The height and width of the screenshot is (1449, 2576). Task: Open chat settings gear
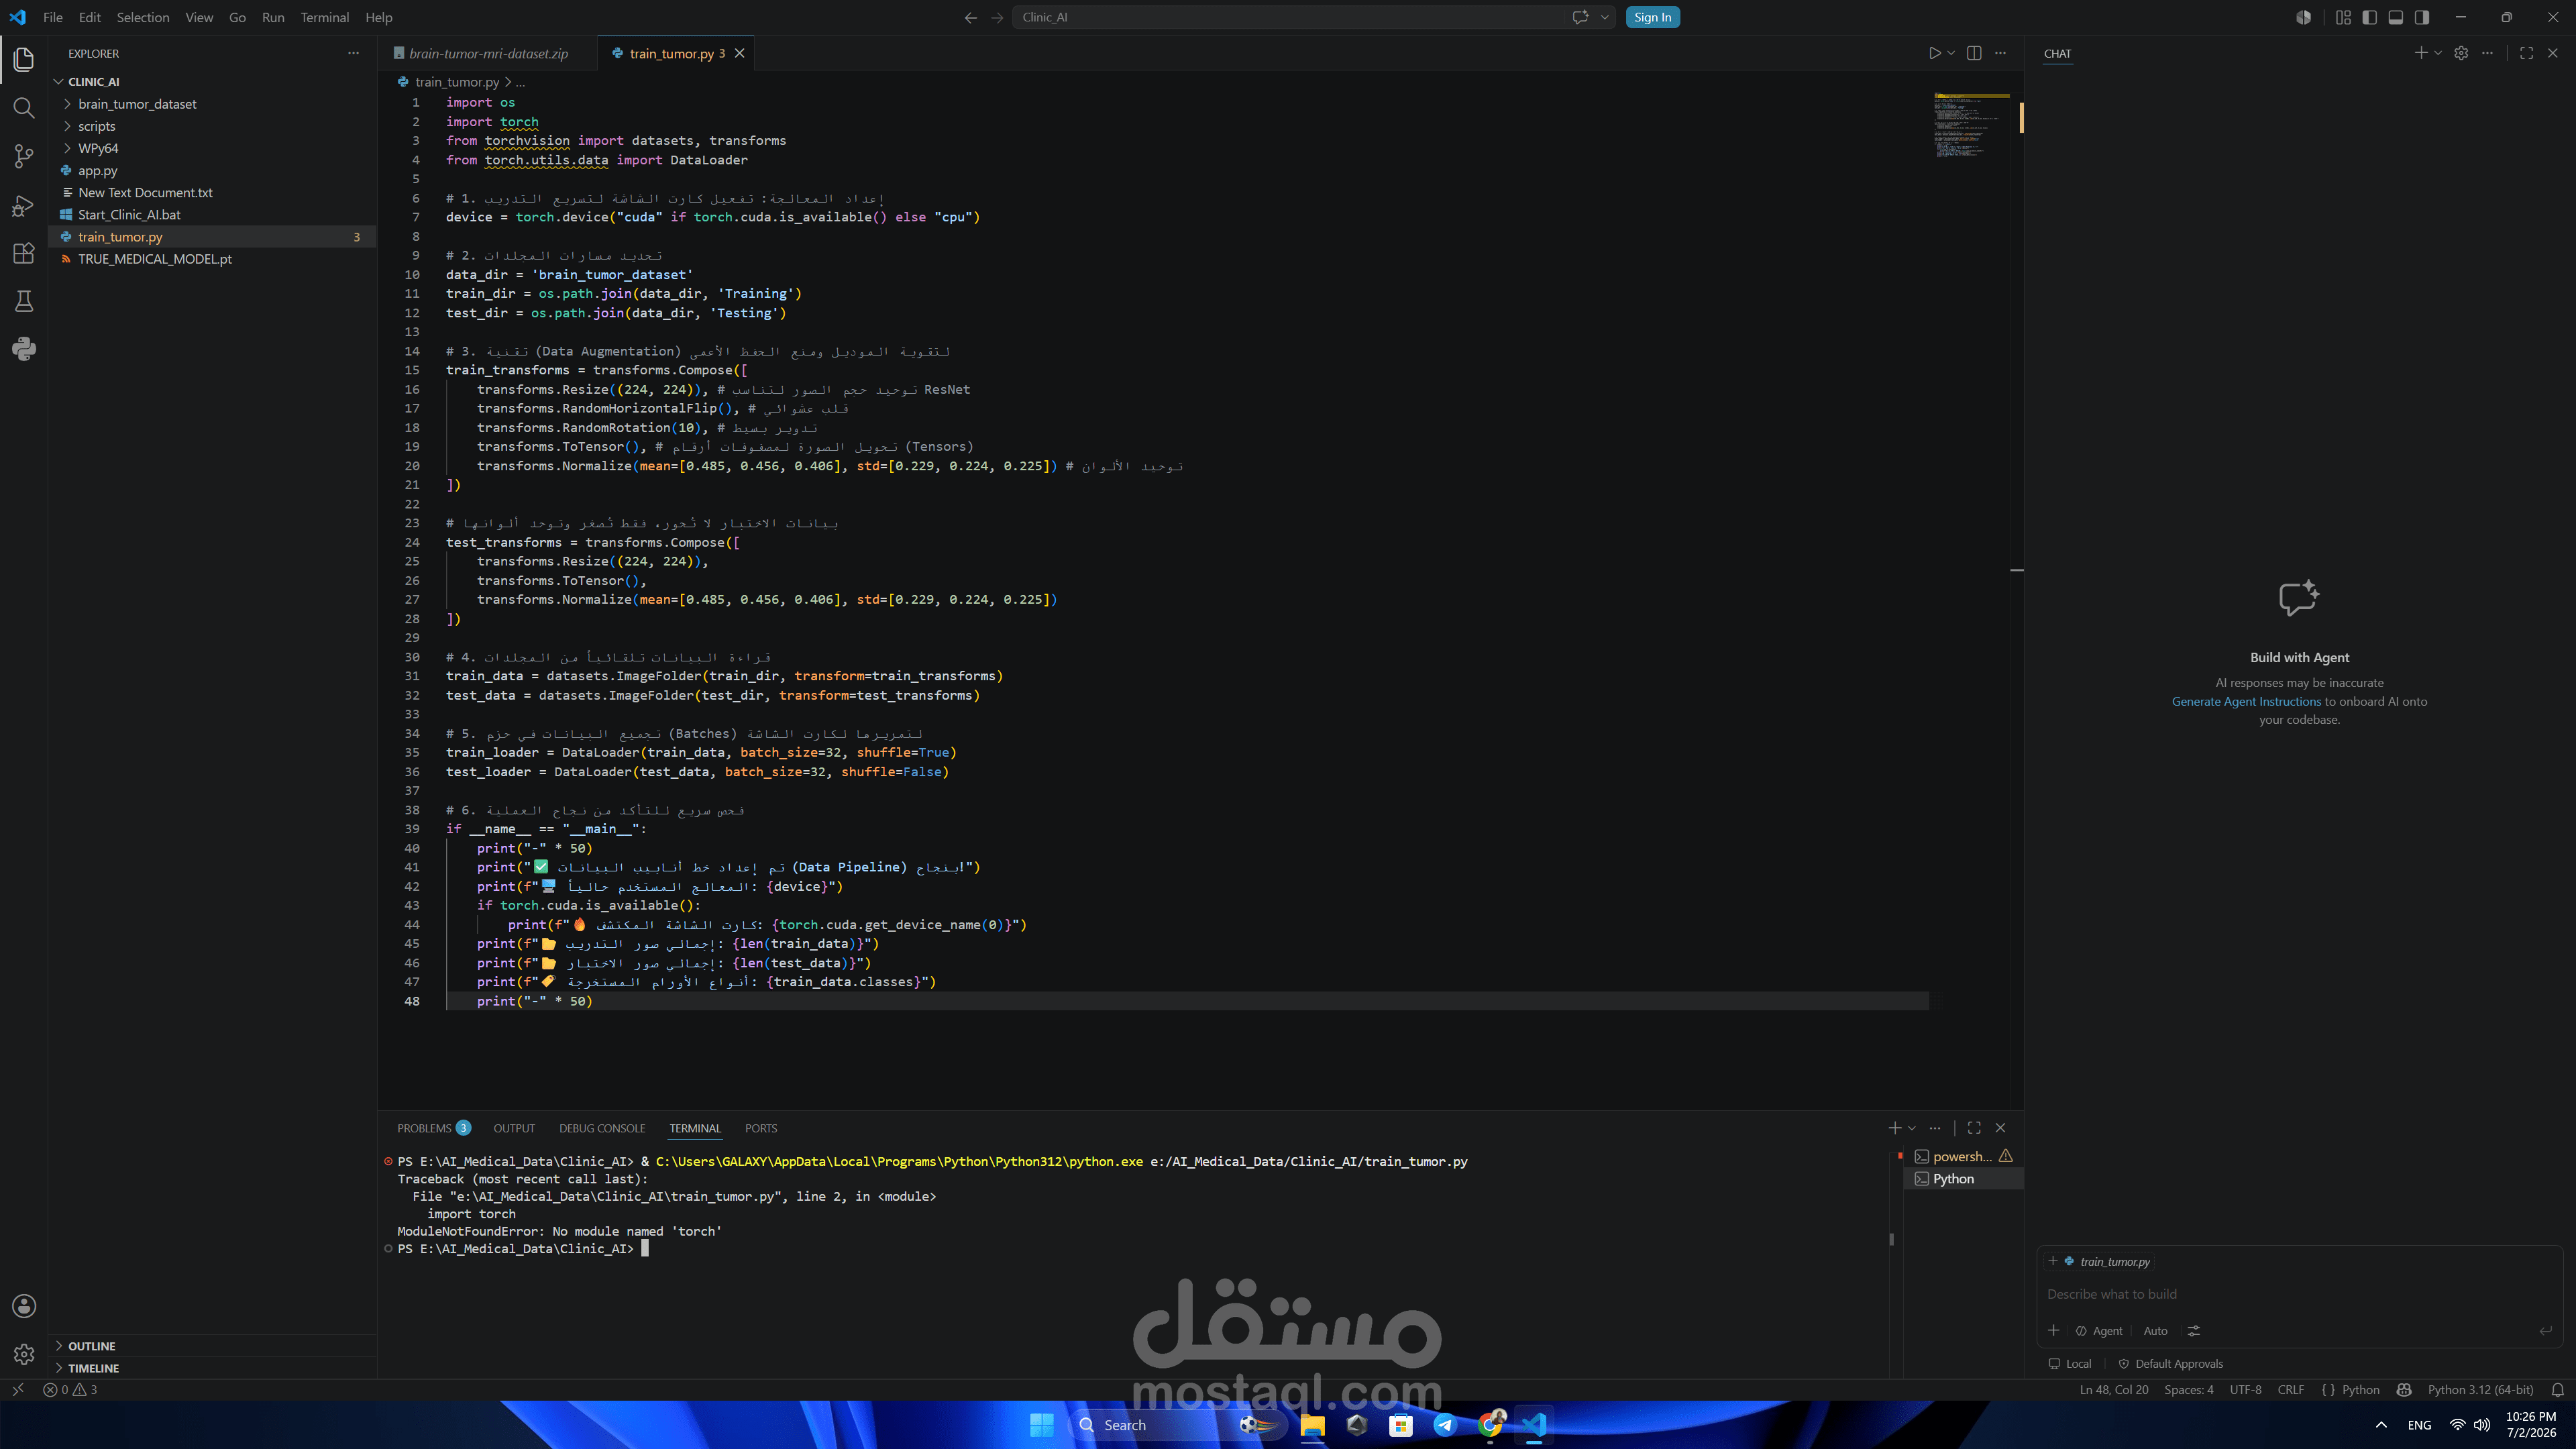[2461, 53]
